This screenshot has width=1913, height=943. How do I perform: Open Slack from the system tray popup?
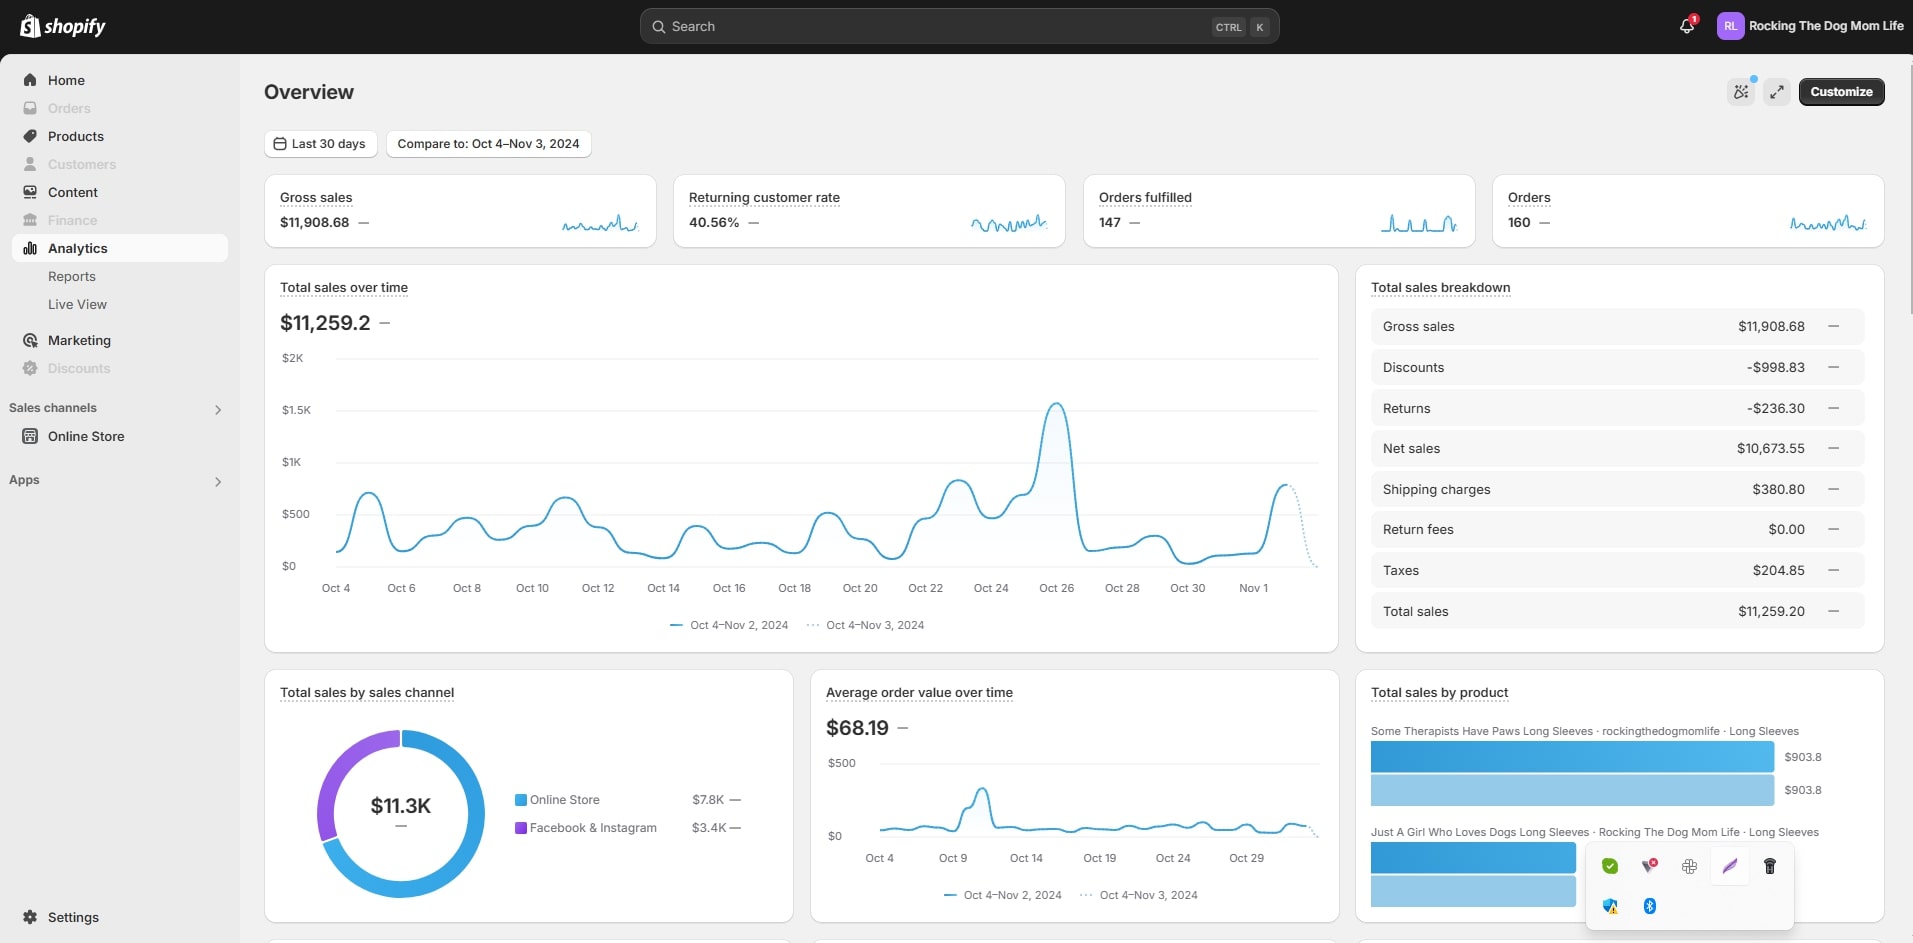pos(1690,866)
